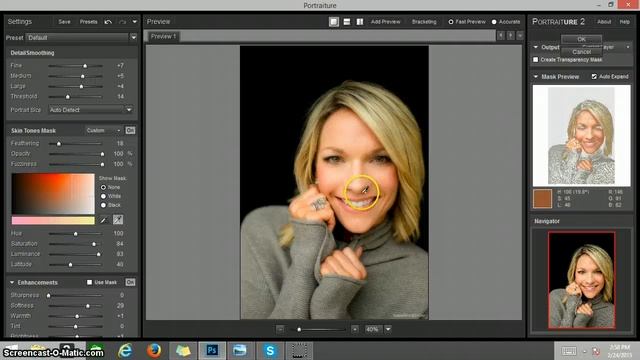This screenshot has width=640, height=360.
Task: Go to next preview tab arrow
Action: pyautogui.click(x=511, y=36)
